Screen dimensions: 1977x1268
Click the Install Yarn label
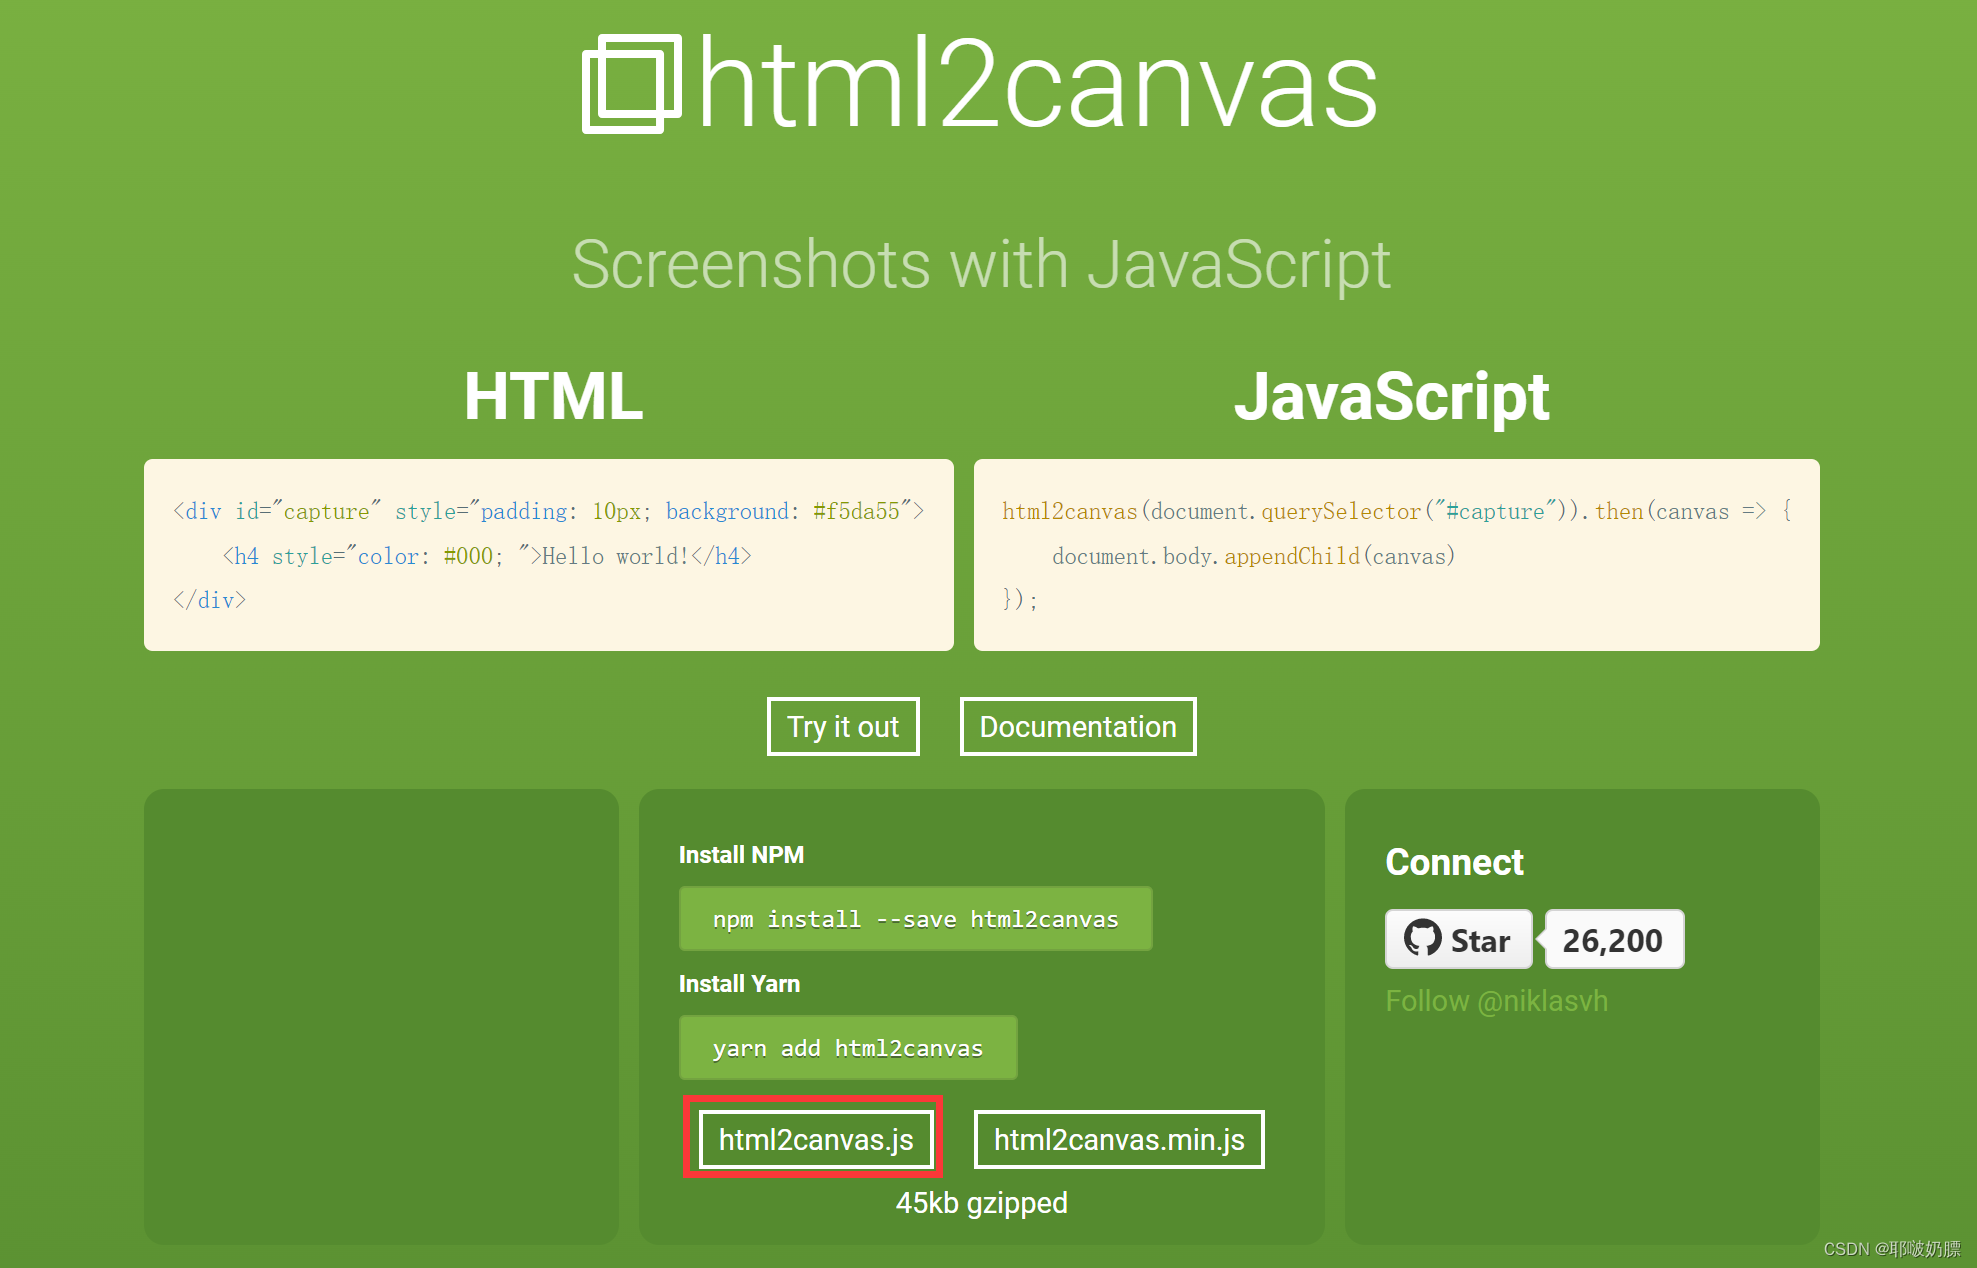[x=739, y=984]
